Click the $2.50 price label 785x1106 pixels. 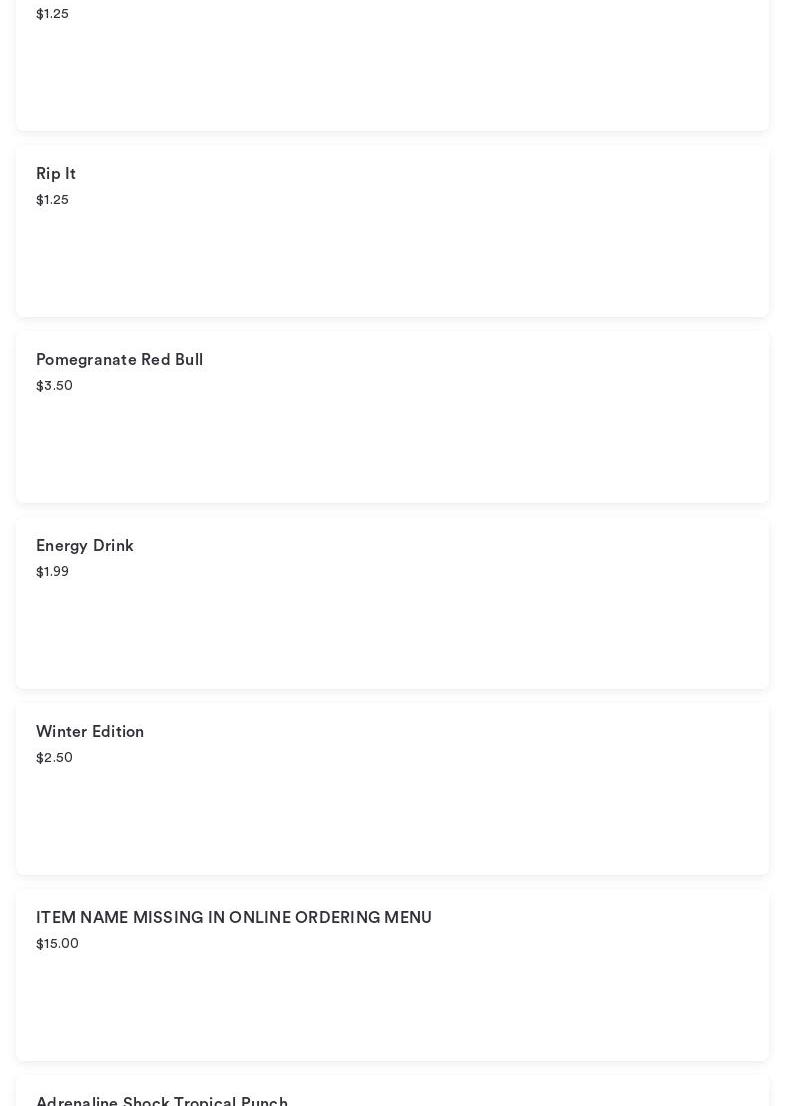point(54,758)
